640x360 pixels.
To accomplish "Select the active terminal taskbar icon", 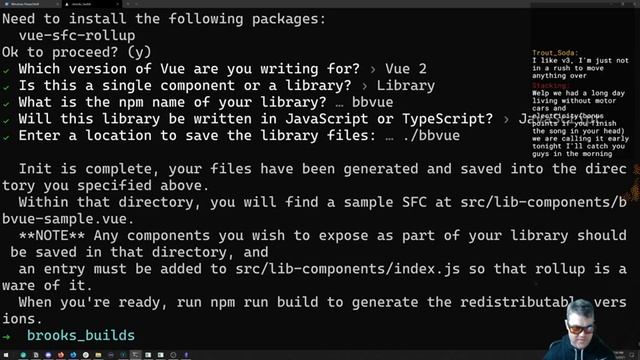I will pos(136,355).
